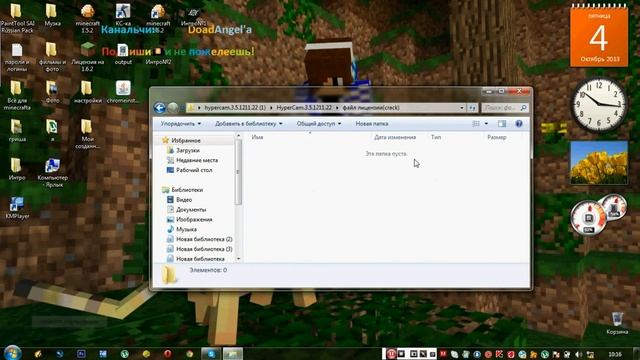
Task: Click the CPU meter gadget
Action: (x=588, y=218)
